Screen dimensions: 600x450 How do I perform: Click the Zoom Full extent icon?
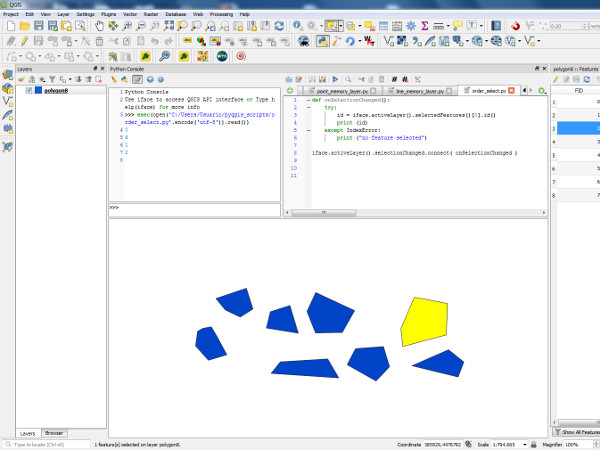[x=168, y=26]
